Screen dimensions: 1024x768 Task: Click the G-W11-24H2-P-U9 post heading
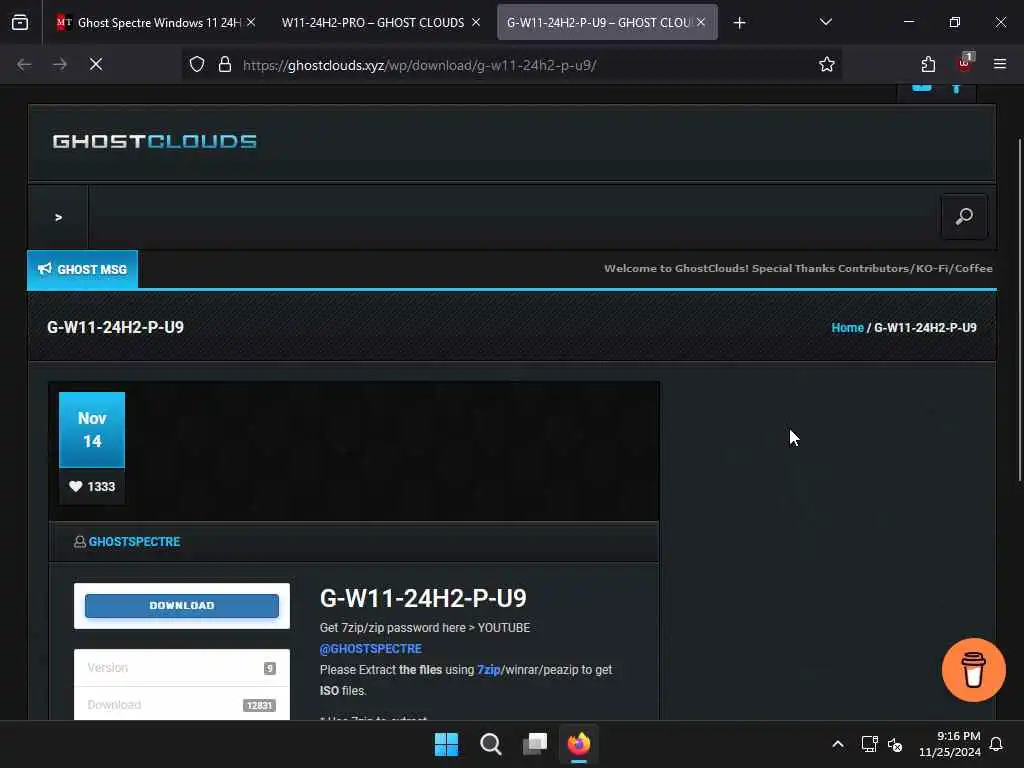click(423, 598)
